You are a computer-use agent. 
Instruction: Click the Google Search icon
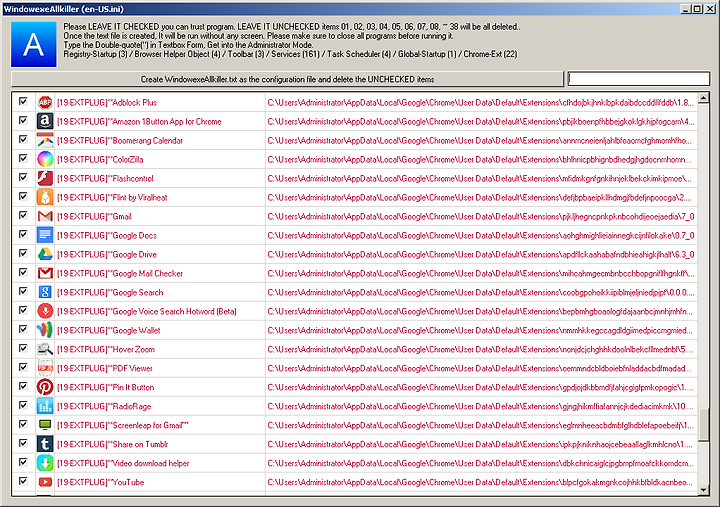click(45, 292)
